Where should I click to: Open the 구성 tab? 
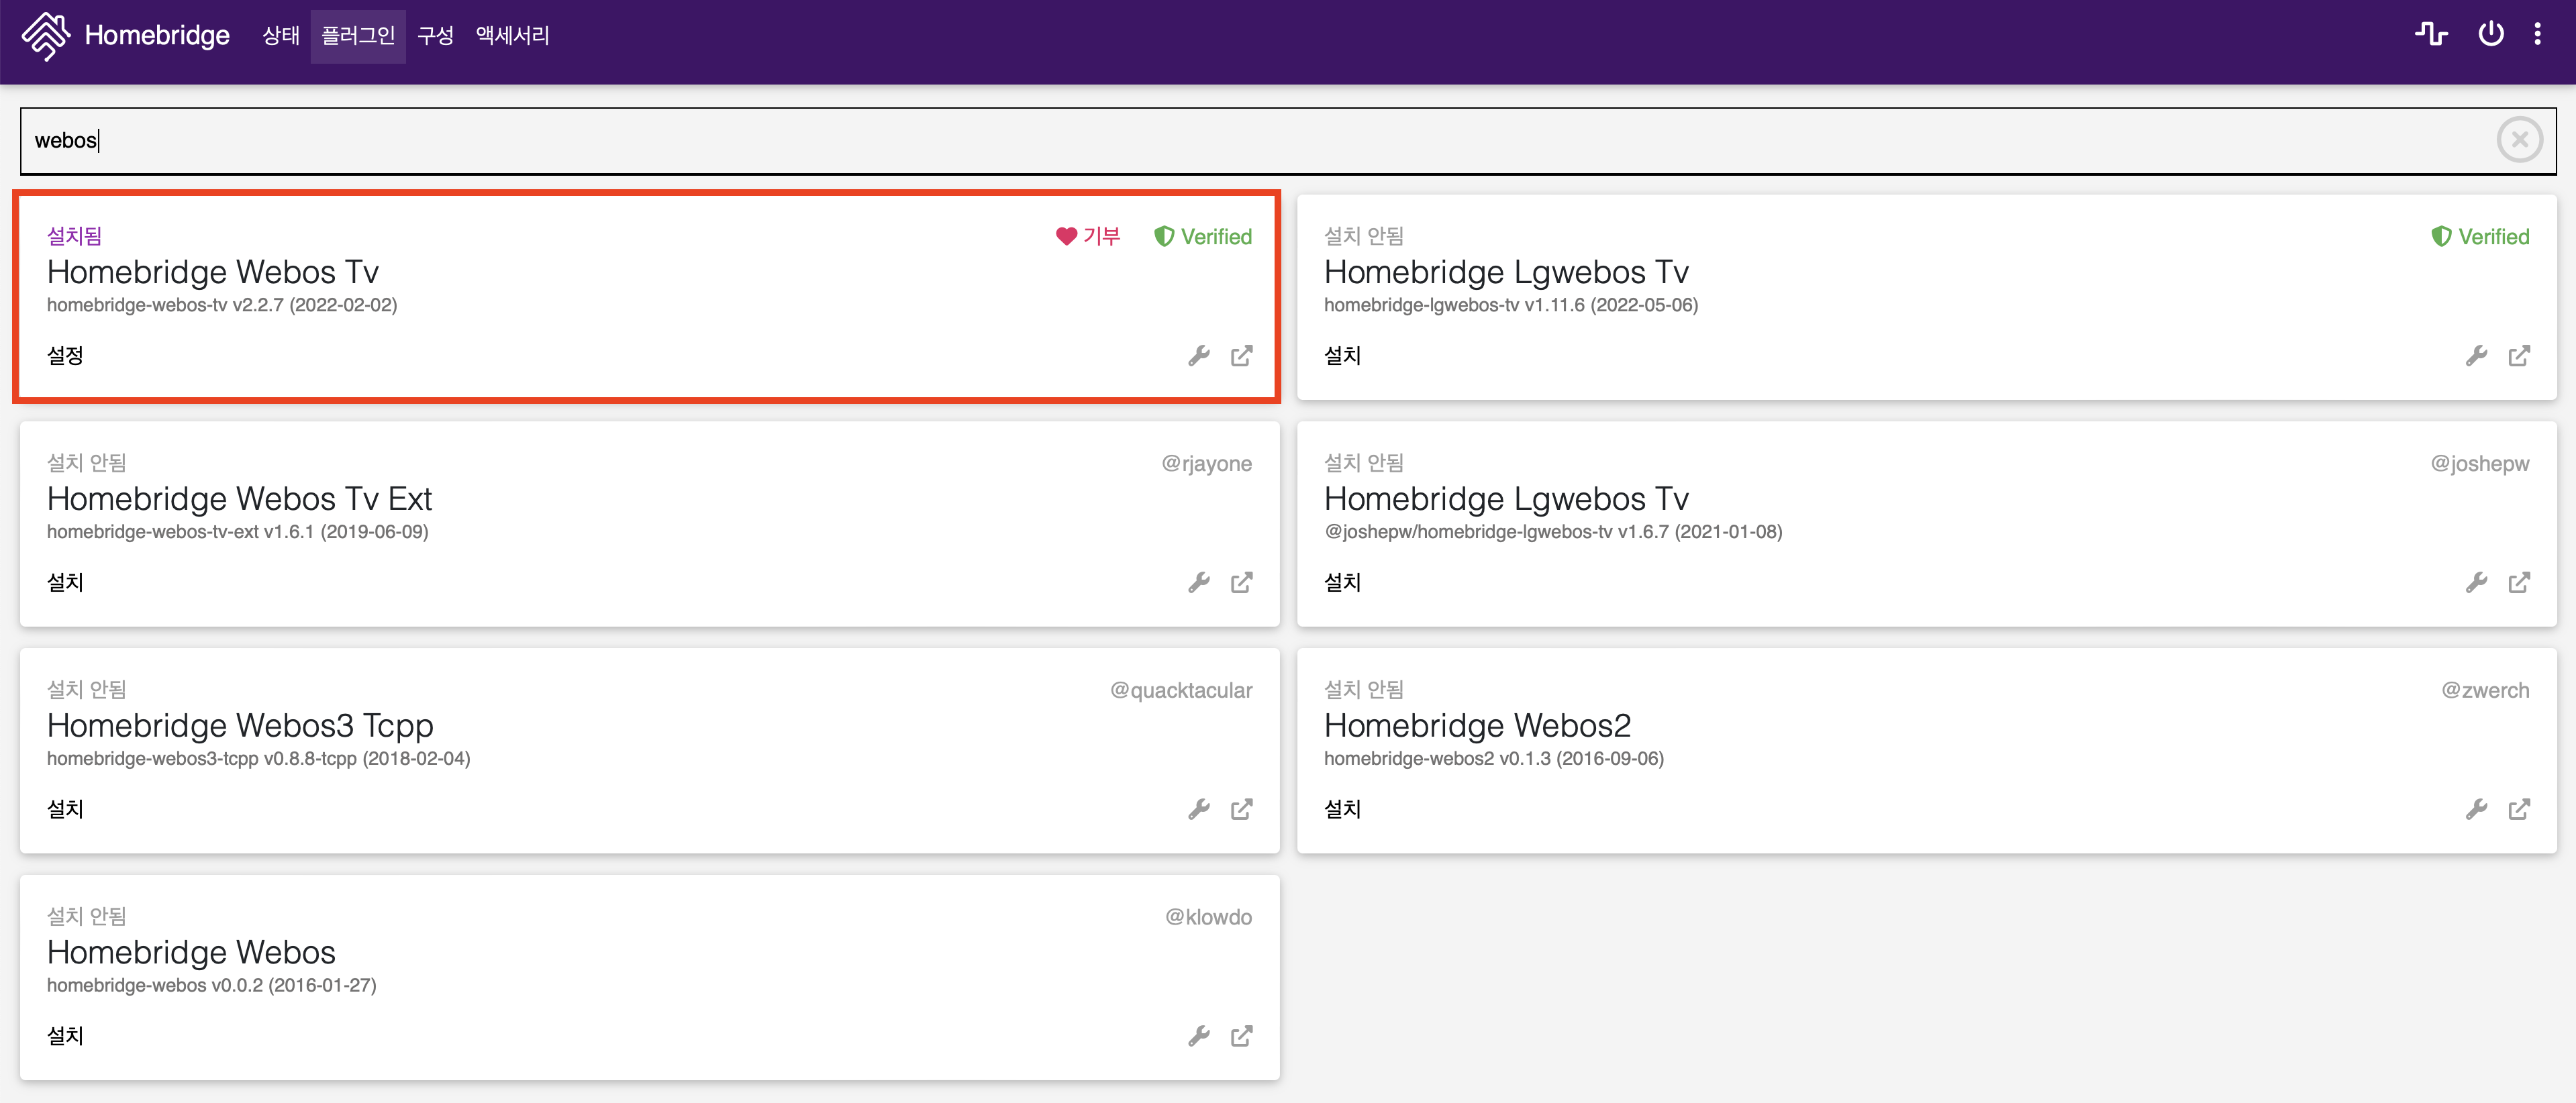[435, 36]
